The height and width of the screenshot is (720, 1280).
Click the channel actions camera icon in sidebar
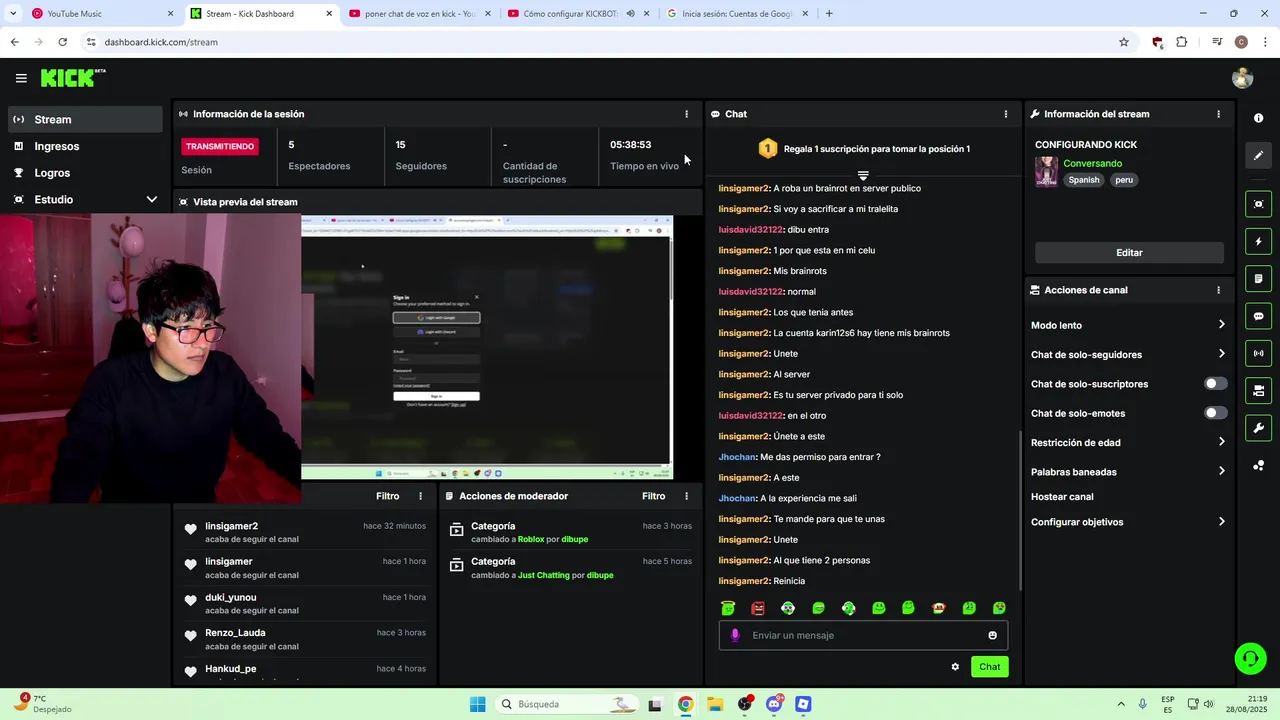coord(1258,390)
